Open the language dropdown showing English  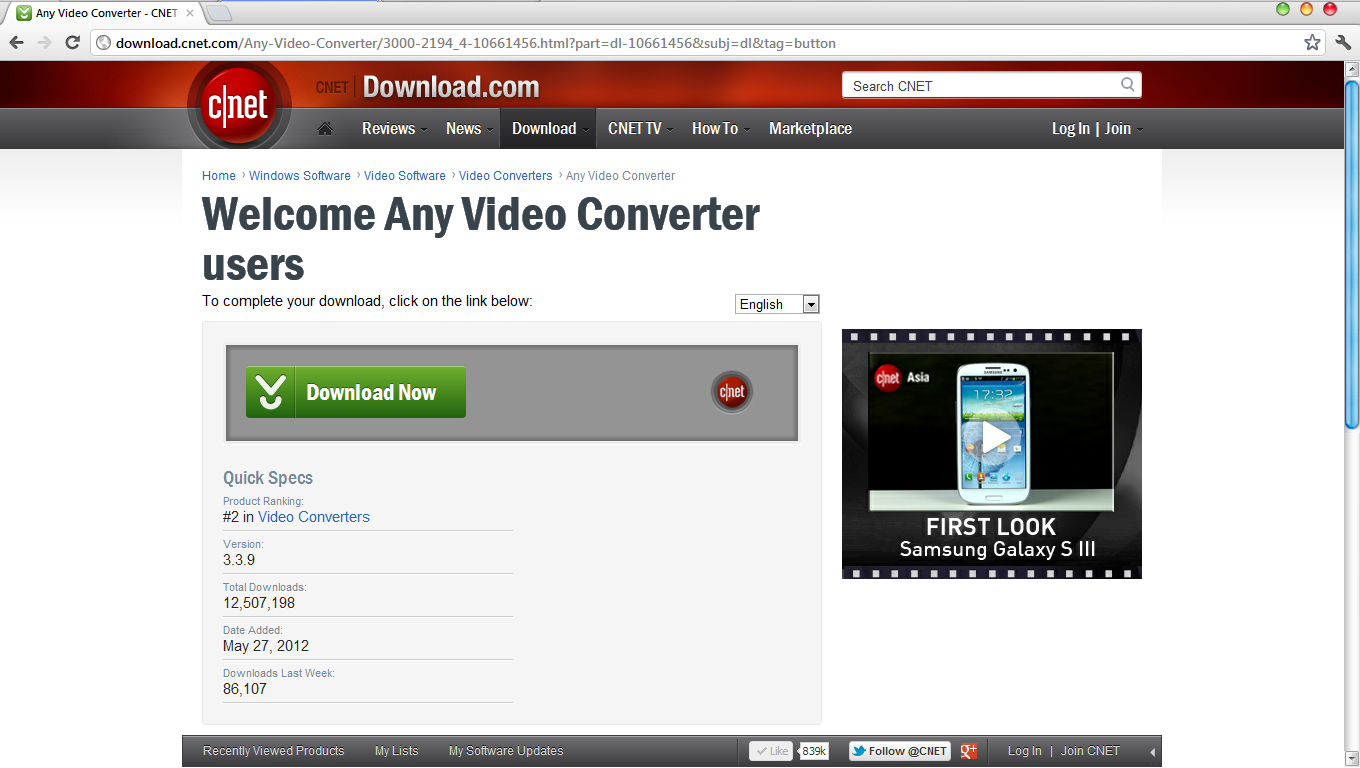pos(777,304)
